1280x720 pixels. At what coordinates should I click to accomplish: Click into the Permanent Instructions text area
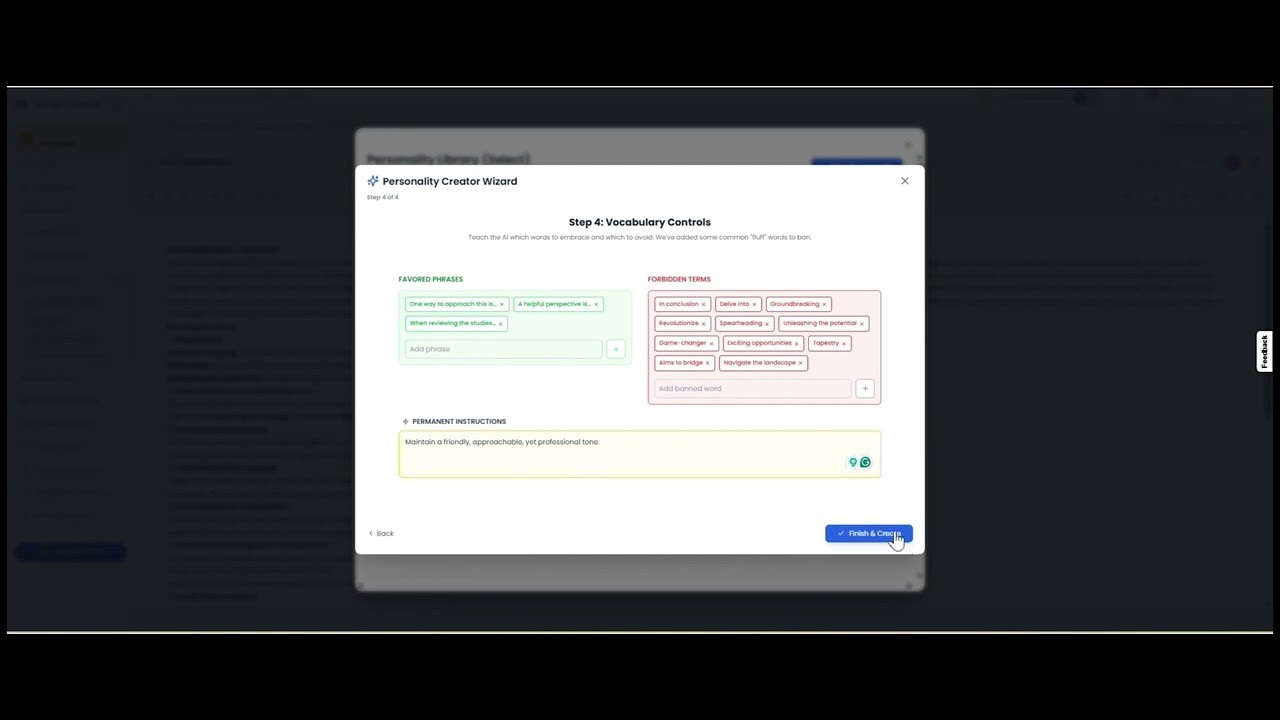click(640, 454)
